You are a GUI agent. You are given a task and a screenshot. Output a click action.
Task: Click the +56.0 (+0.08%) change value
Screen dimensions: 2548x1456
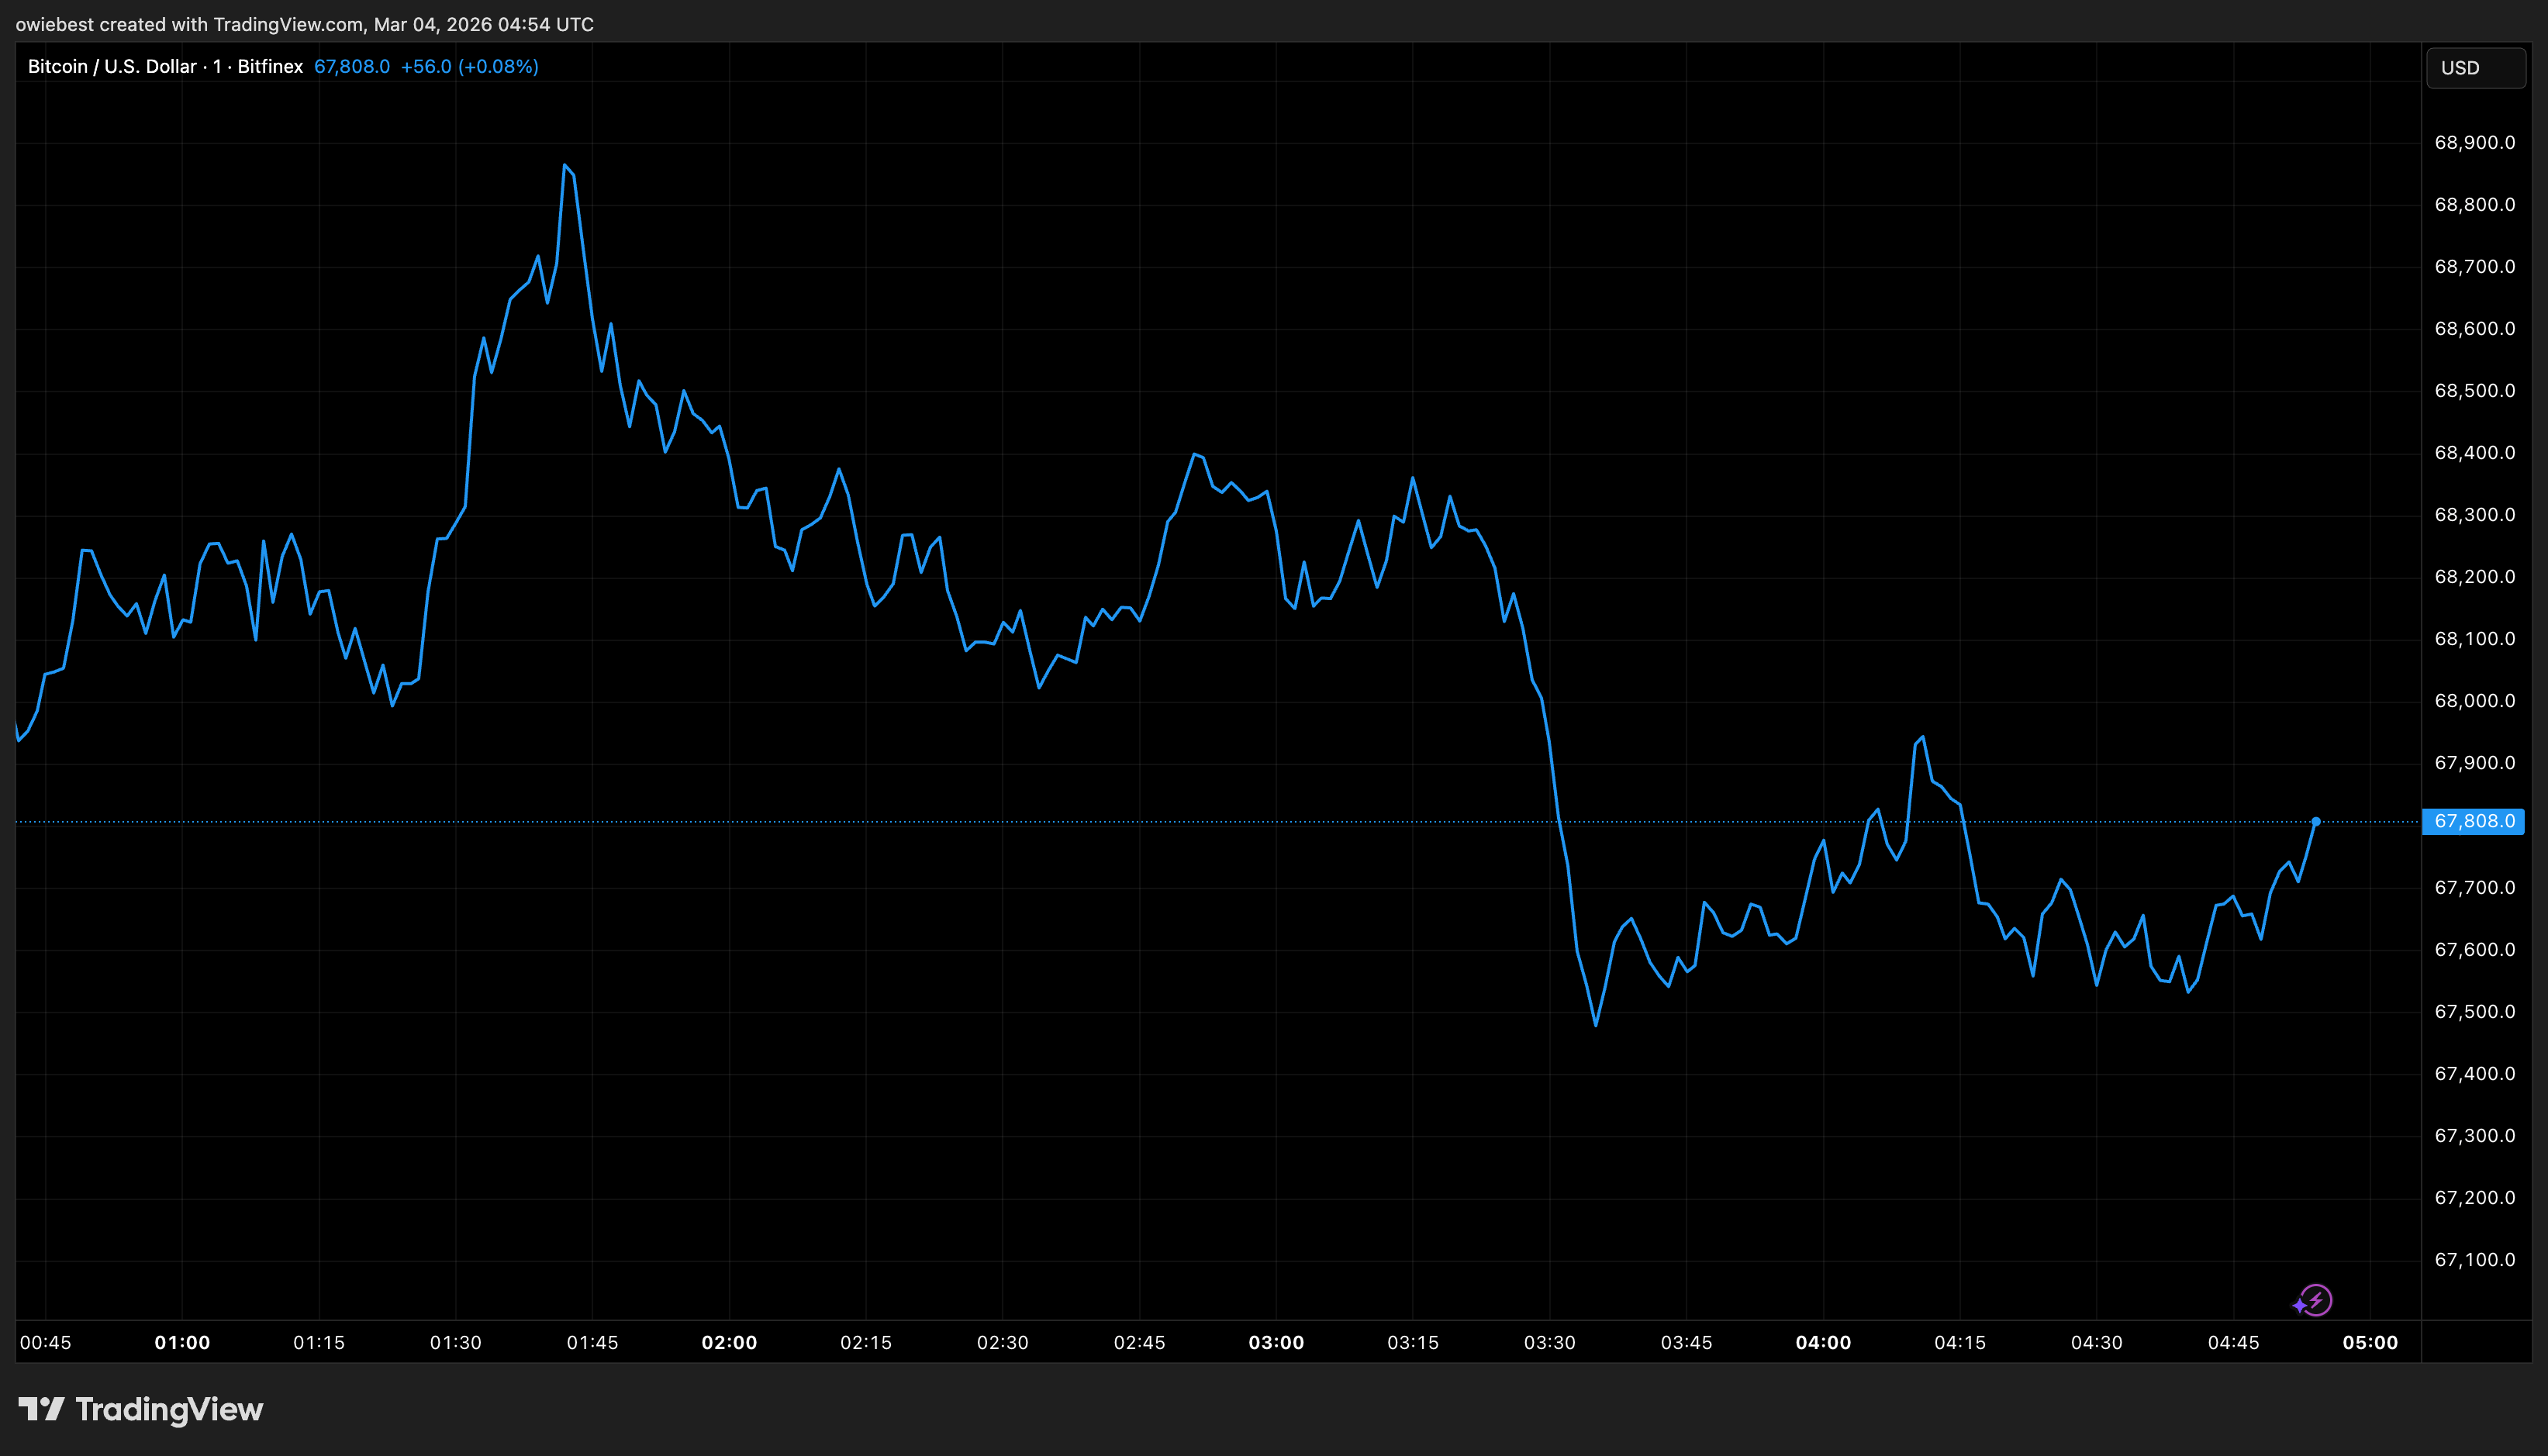[x=469, y=66]
